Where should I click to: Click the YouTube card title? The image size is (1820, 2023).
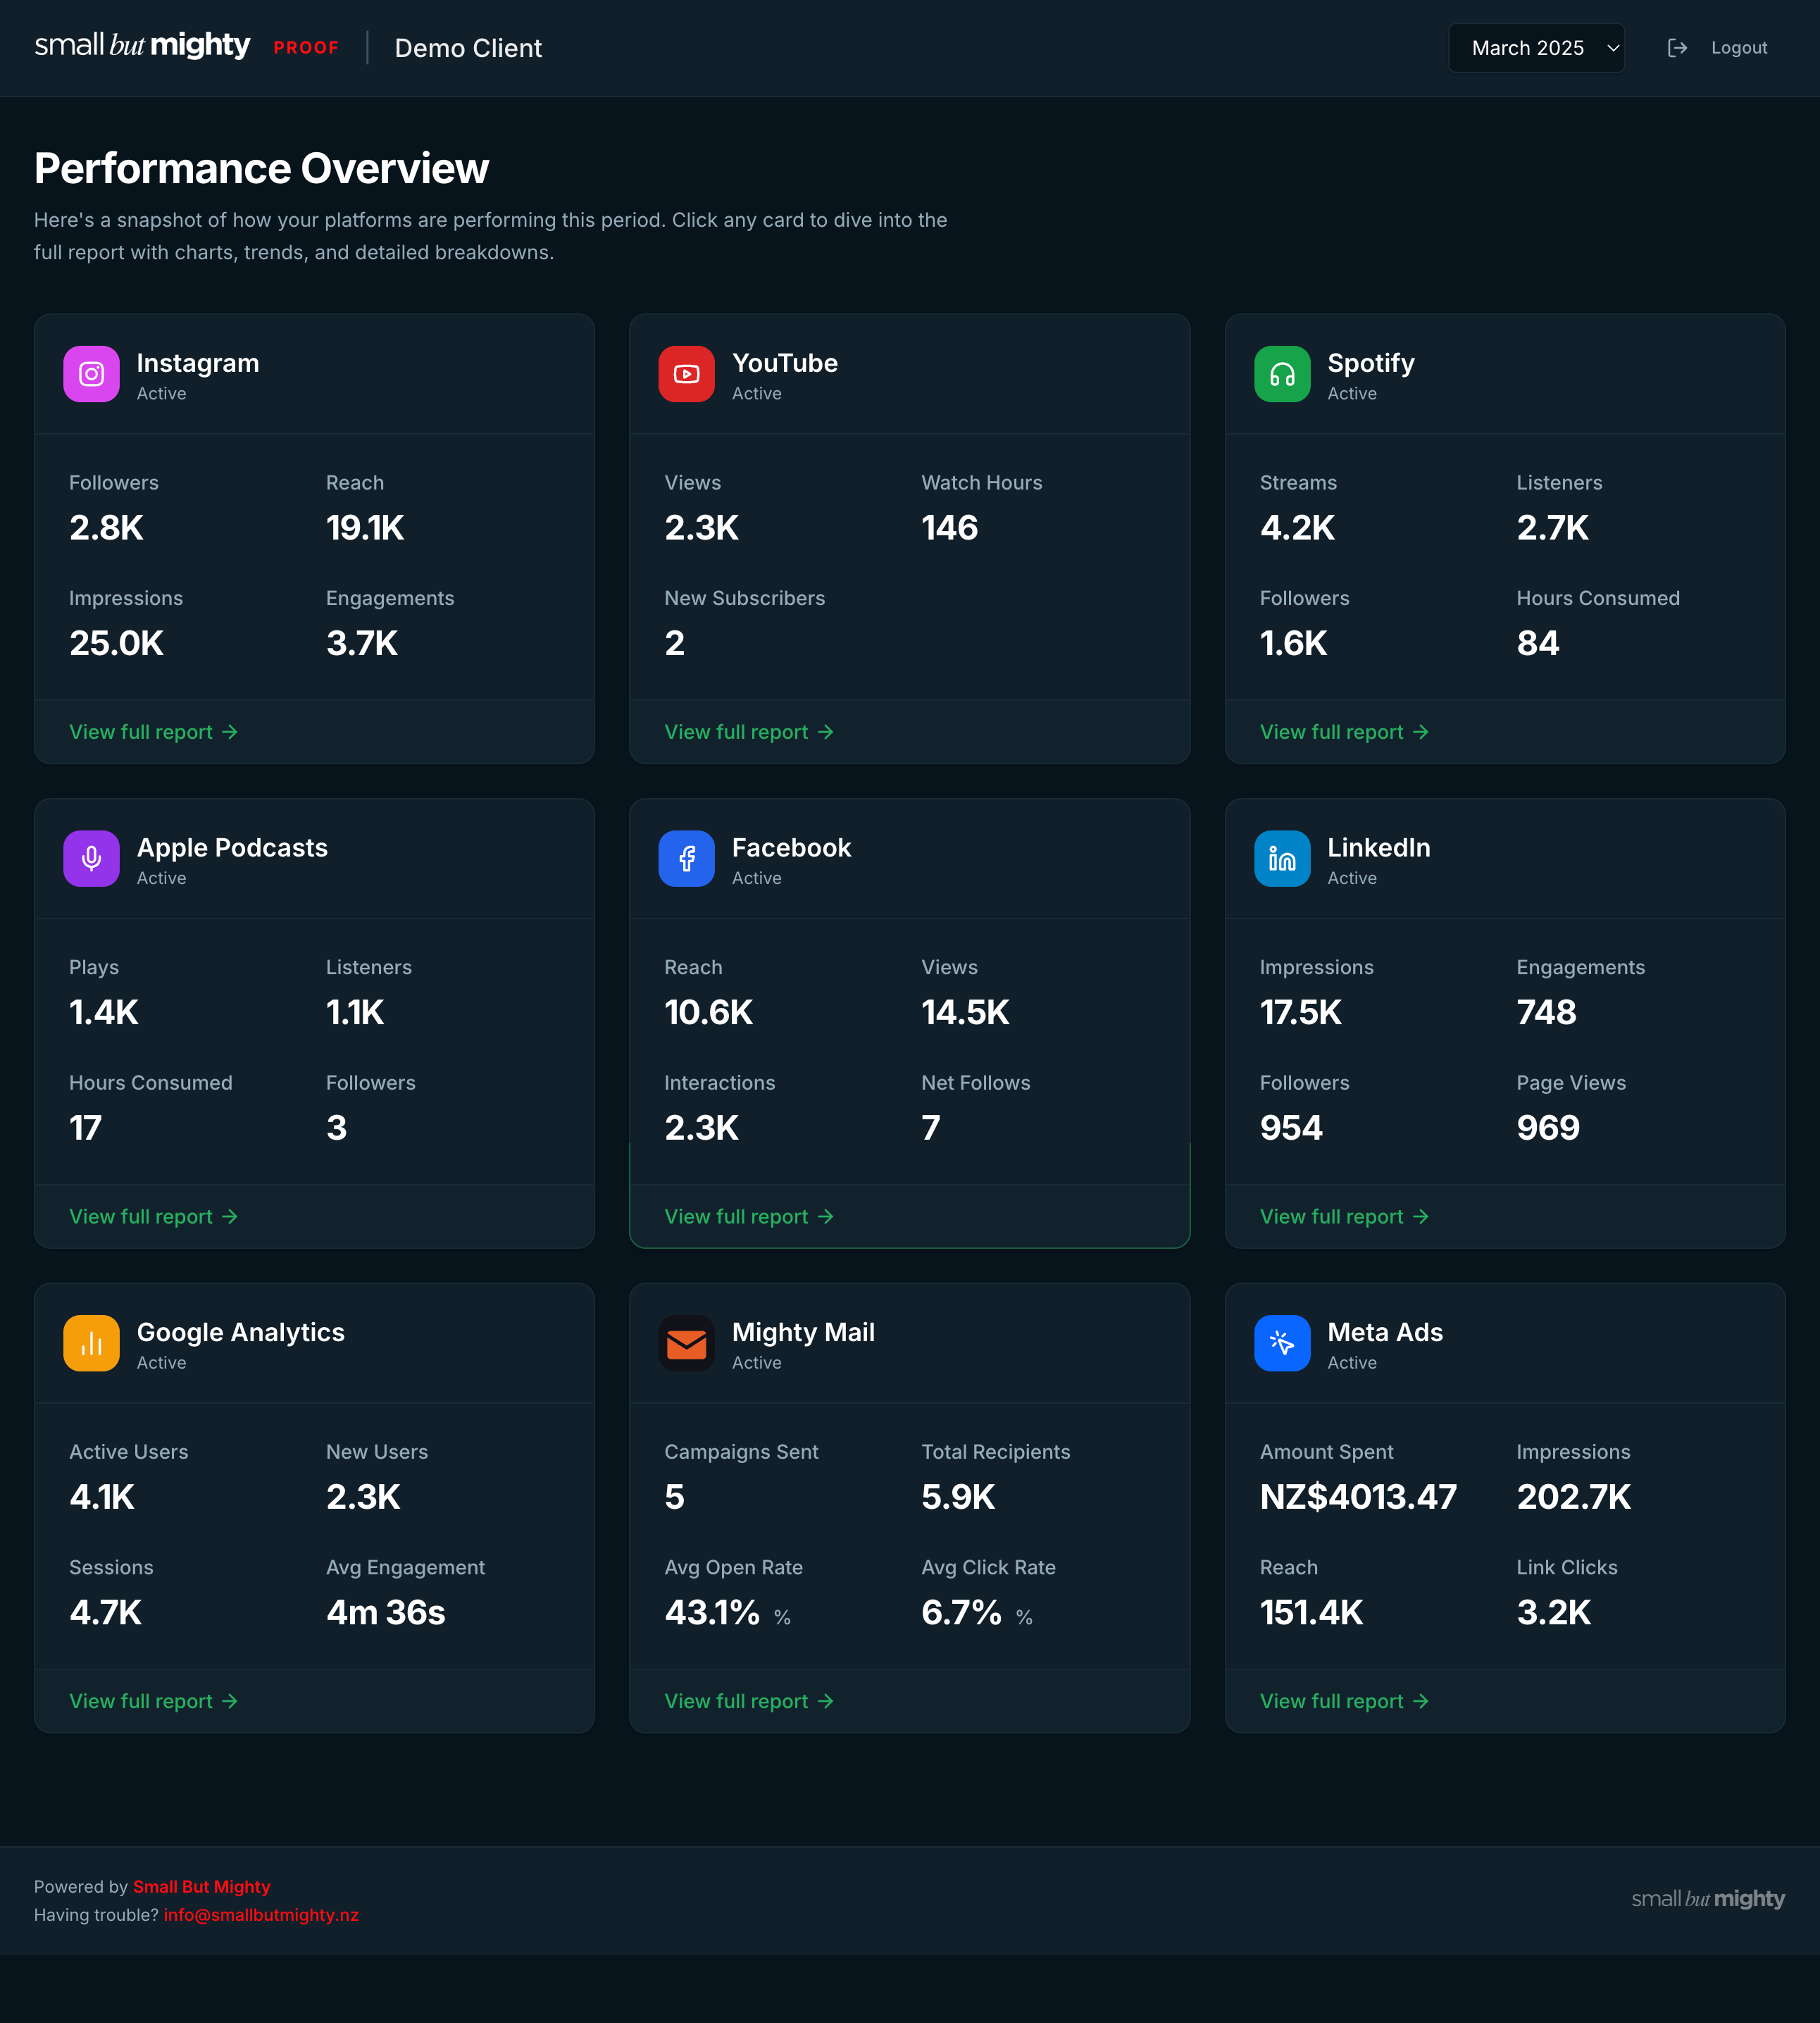tap(785, 363)
